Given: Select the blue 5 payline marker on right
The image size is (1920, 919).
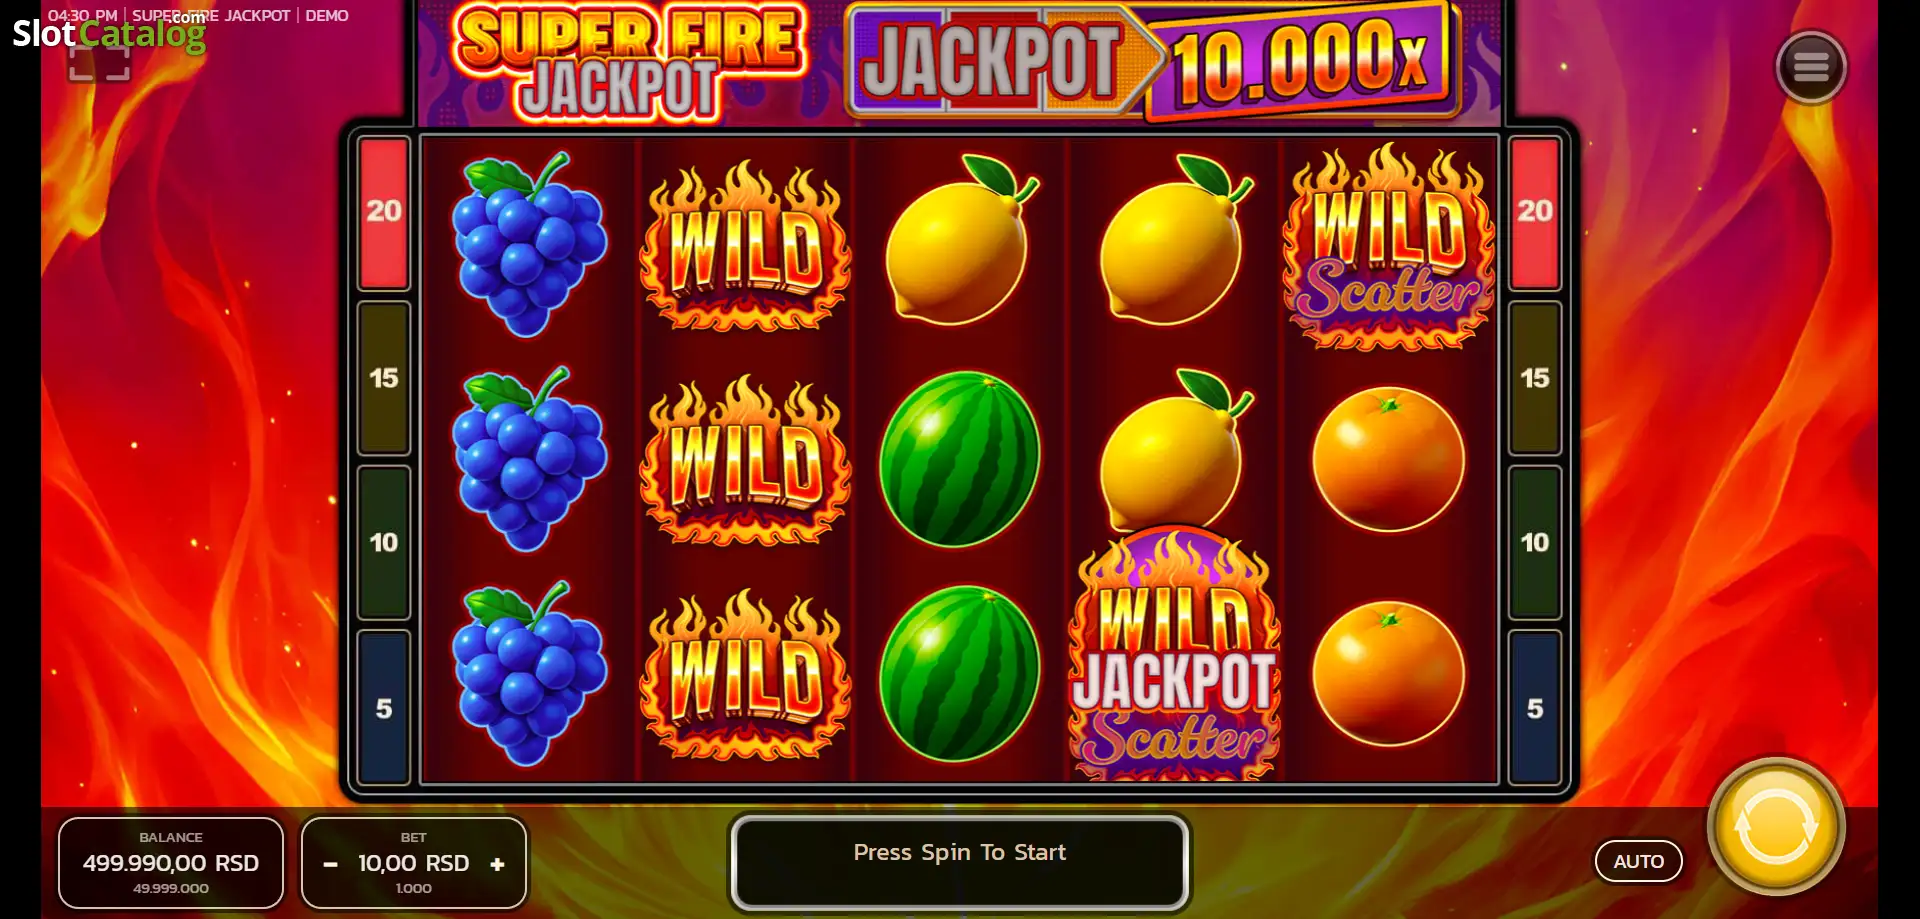Looking at the screenshot, I should [x=1535, y=707].
